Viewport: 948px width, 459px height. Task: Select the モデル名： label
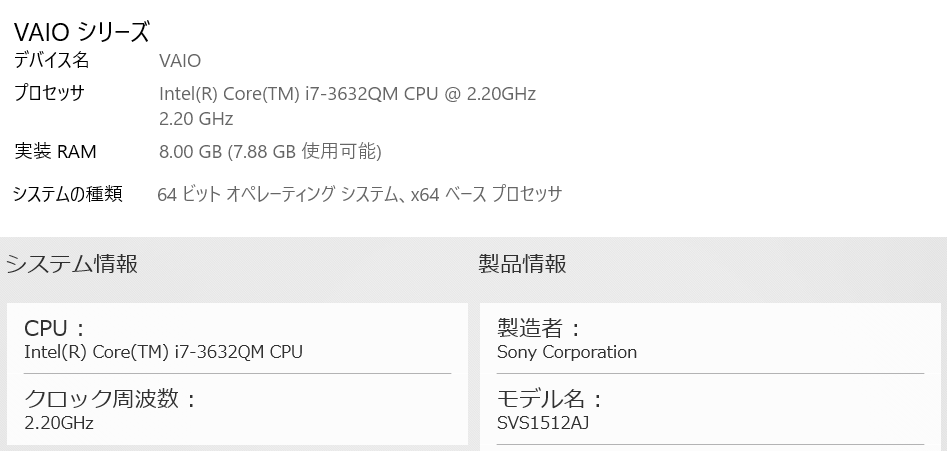tap(550, 399)
